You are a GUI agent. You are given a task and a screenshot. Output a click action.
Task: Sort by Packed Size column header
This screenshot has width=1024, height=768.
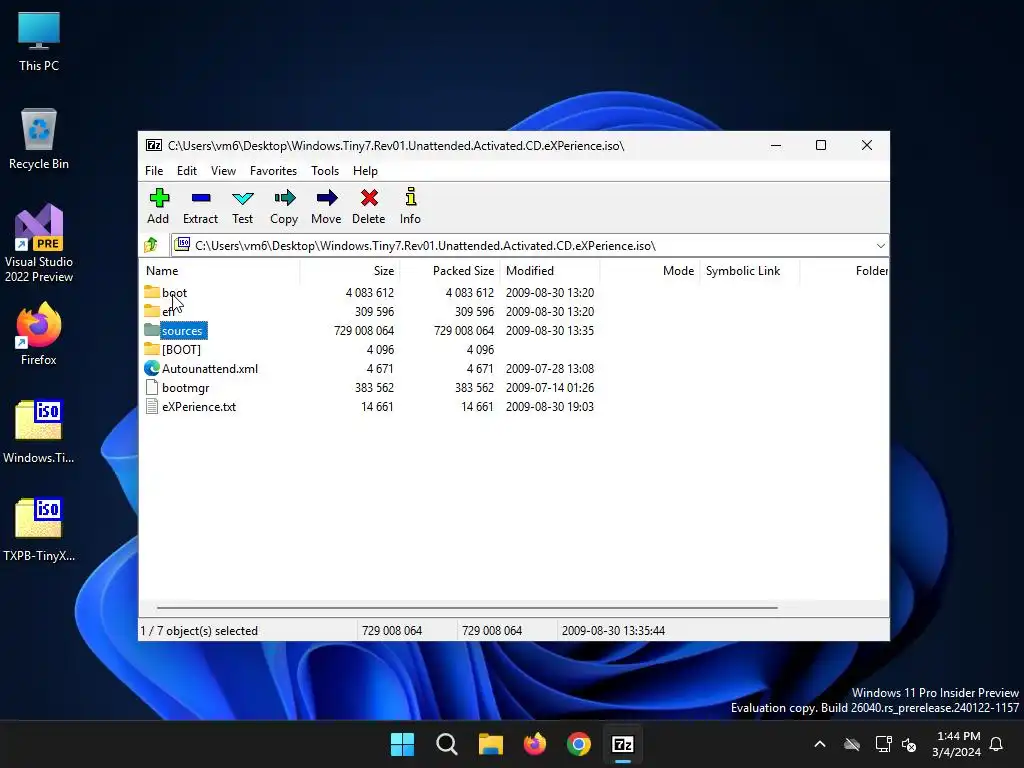point(450,270)
